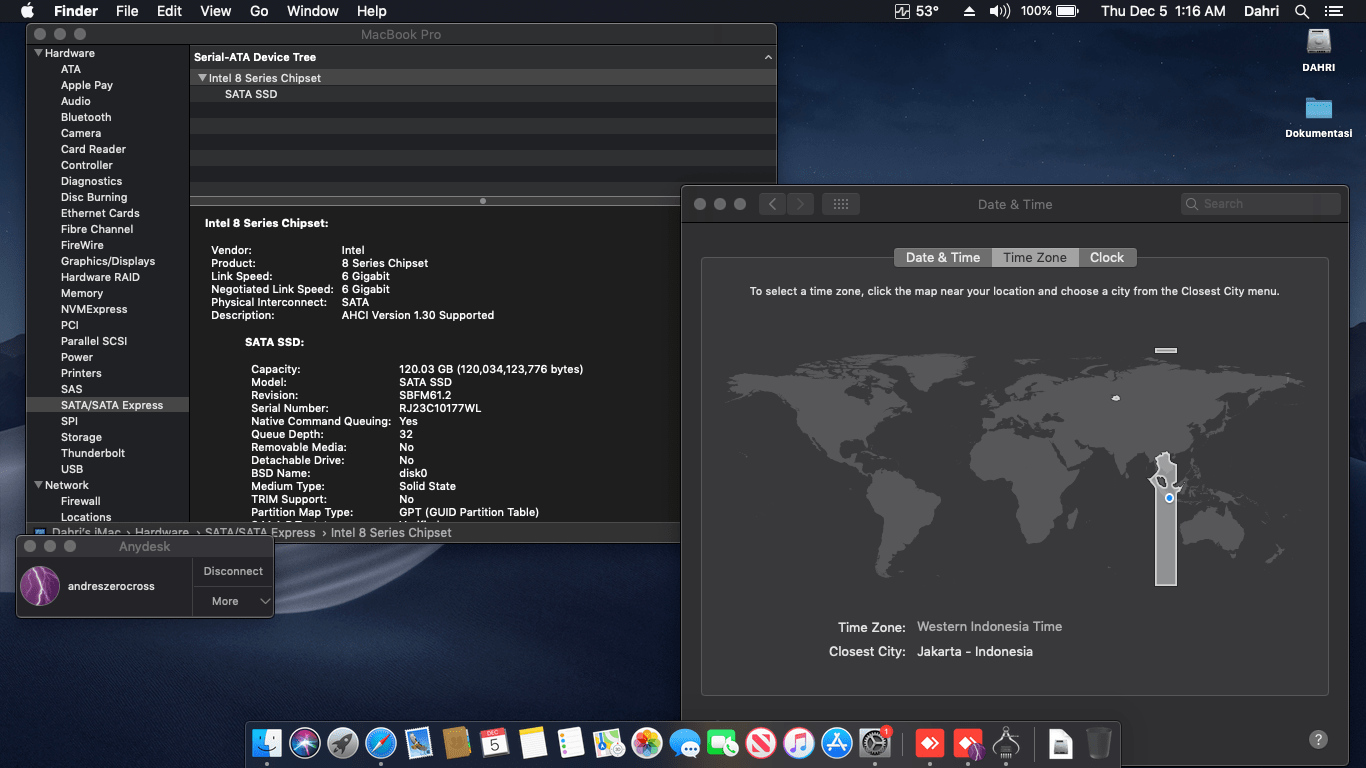Click the eject icon in menu bar
Image resolution: width=1366 pixels, height=768 pixels.
pos(969,11)
